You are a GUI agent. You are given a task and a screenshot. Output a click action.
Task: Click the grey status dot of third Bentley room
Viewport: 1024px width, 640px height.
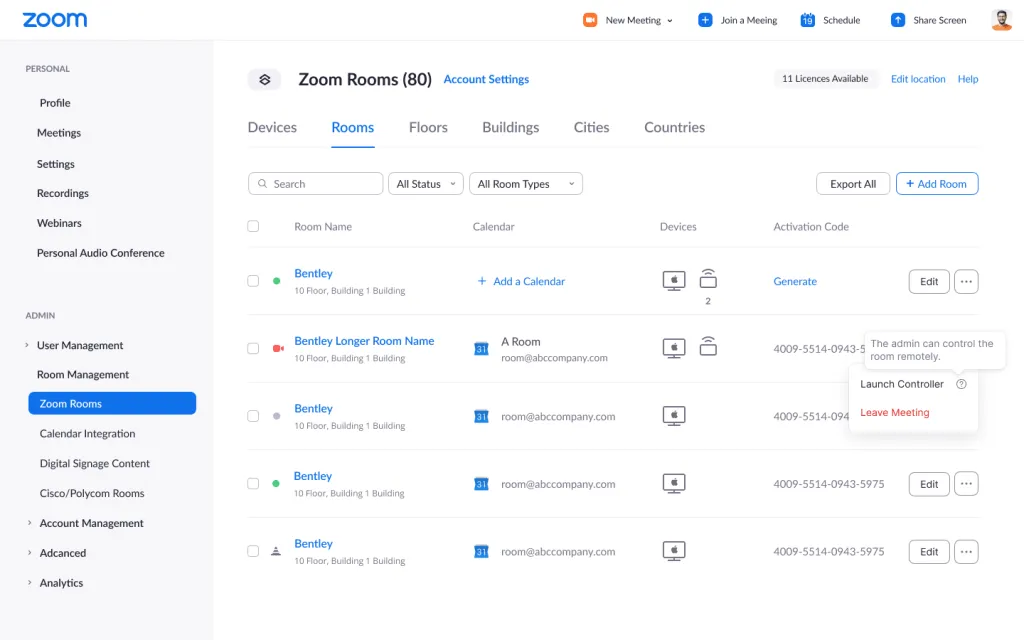point(276,416)
